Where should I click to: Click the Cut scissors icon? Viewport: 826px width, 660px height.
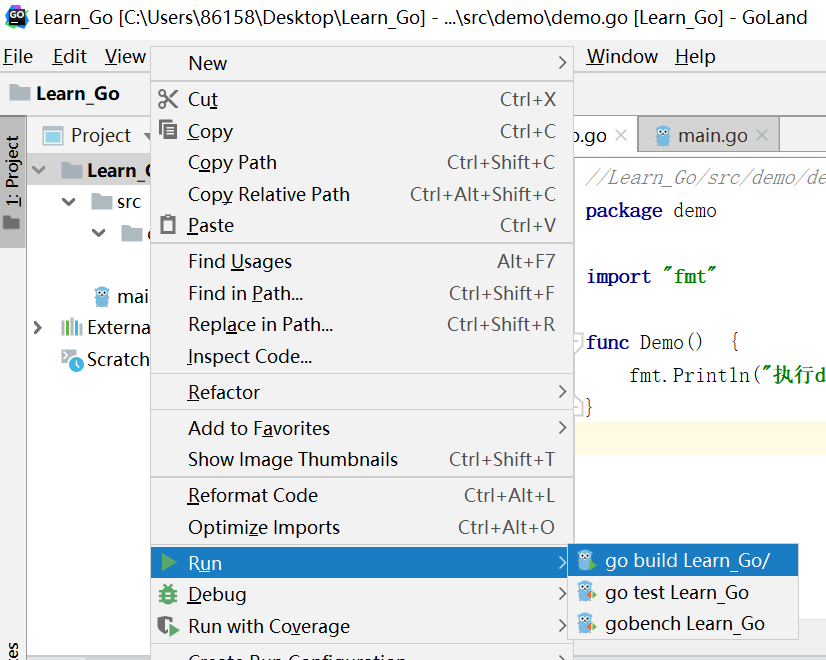(x=168, y=99)
